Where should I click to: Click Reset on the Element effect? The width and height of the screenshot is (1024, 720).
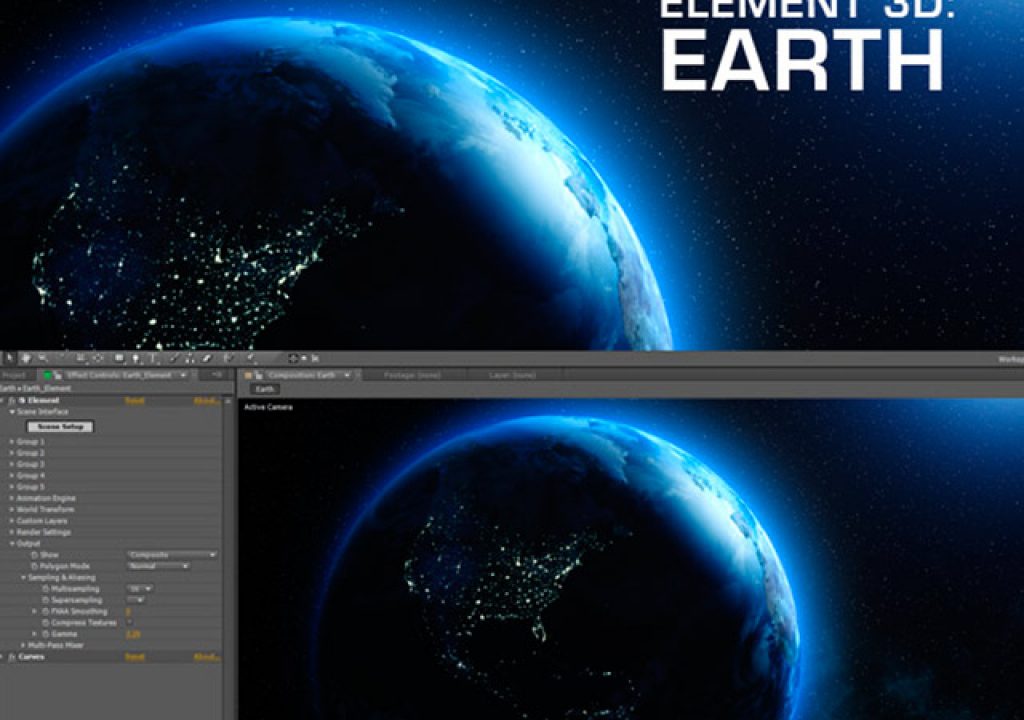click(x=134, y=400)
